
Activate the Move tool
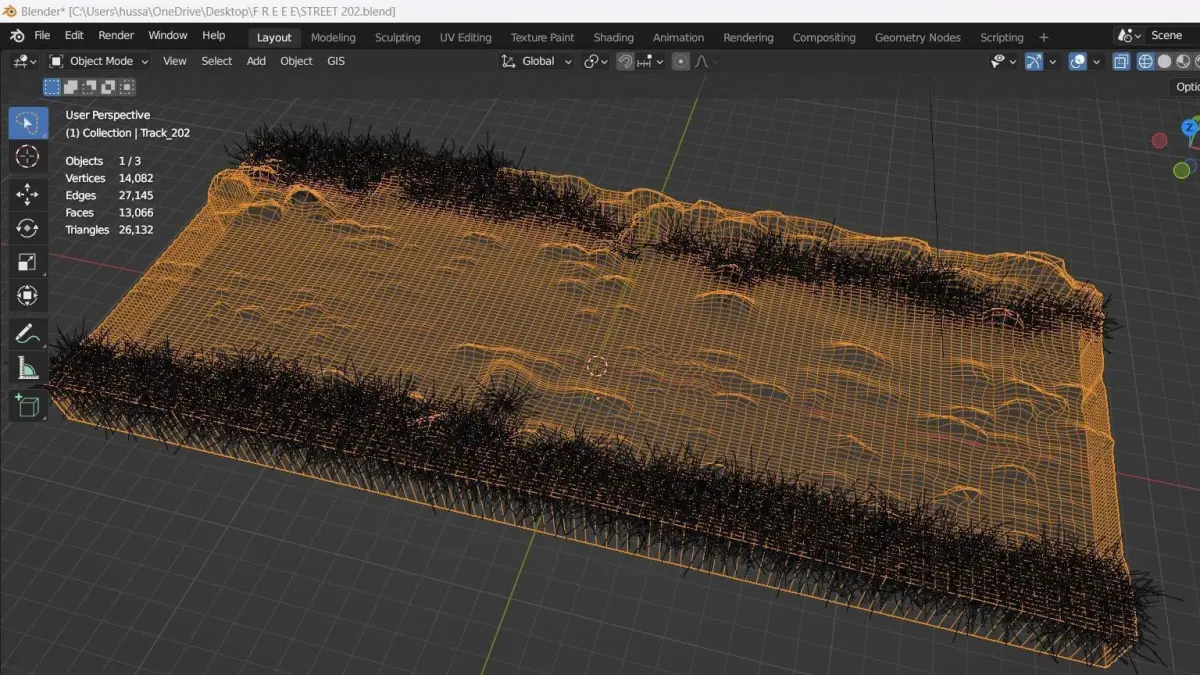click(27, 193)
